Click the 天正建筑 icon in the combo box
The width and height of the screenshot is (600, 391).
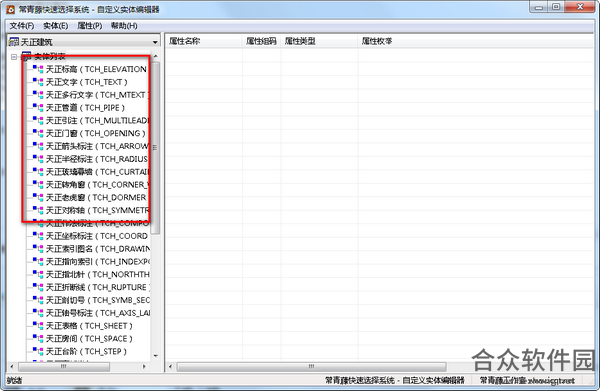pos(14,42)
